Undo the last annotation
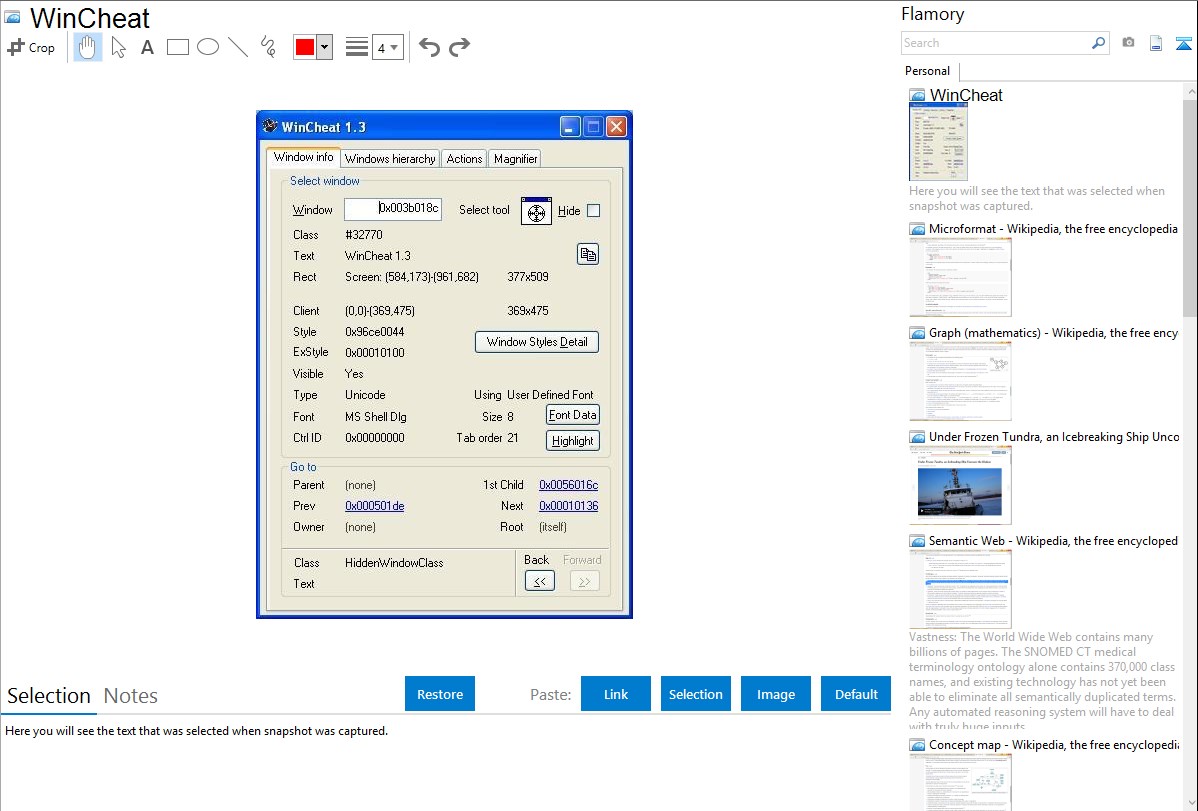Screen dimensions: 1198x811 (x=429, y=47)
